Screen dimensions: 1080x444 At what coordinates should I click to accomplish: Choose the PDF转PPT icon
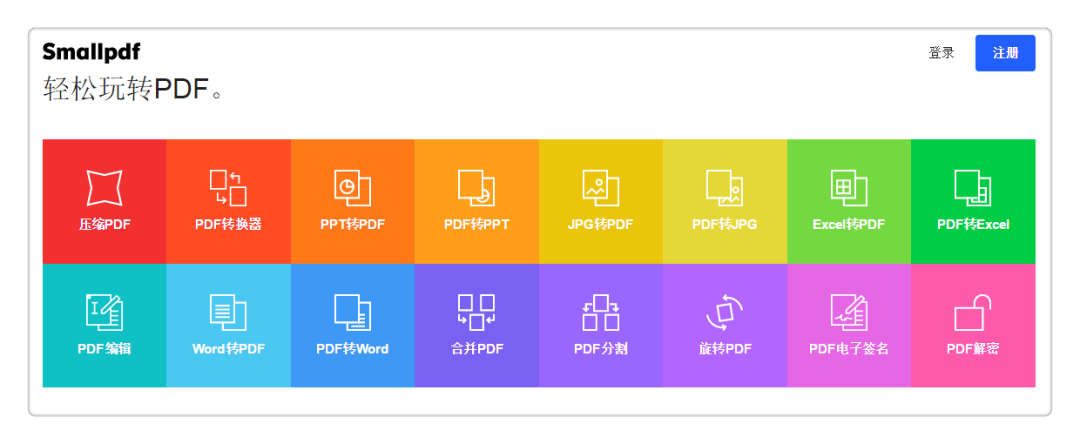[476, 187]
